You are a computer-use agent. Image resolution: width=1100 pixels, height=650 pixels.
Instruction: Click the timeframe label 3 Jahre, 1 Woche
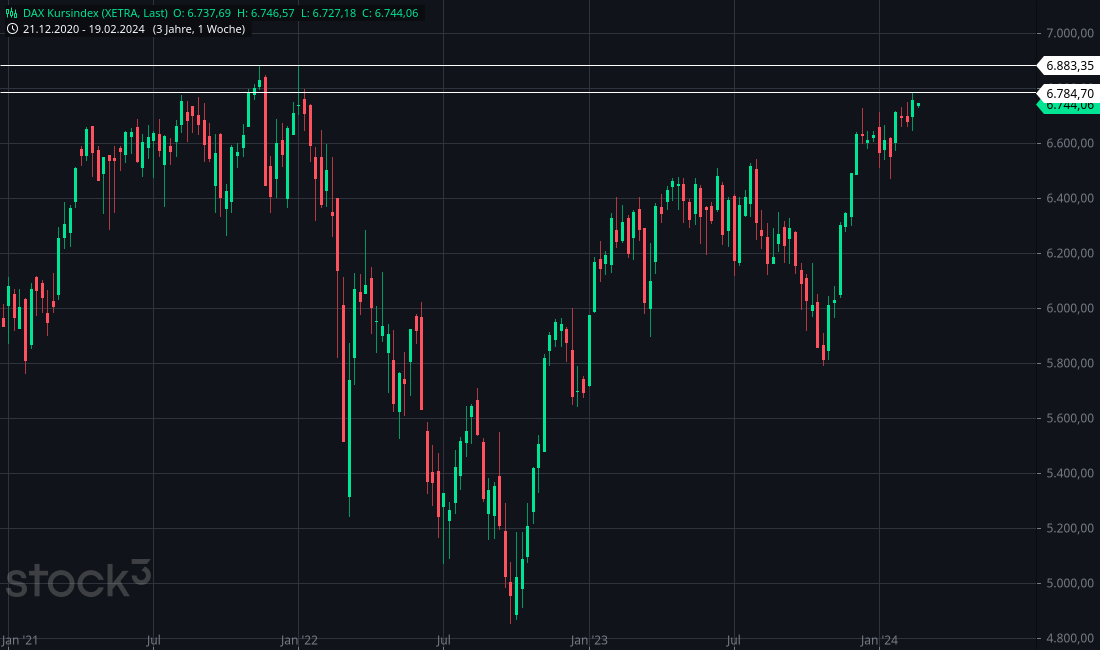tap(198, 31)
